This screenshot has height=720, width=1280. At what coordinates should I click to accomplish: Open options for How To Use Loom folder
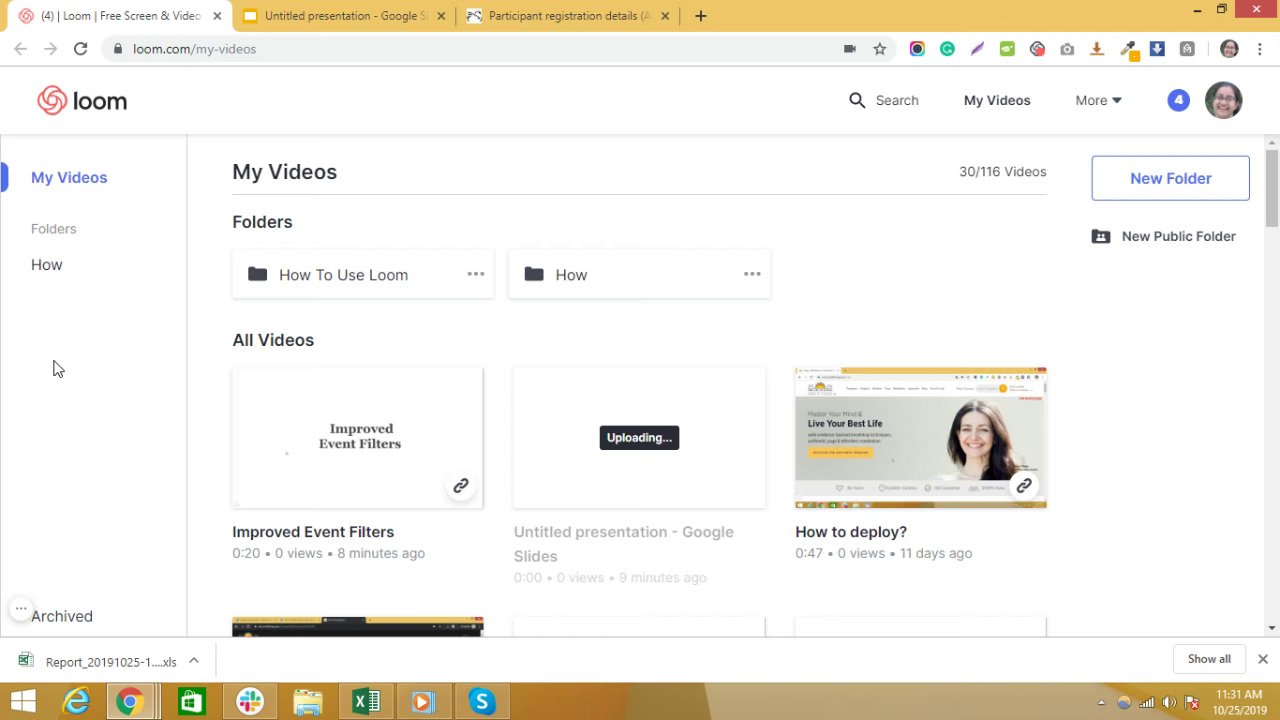pos(475,274)
